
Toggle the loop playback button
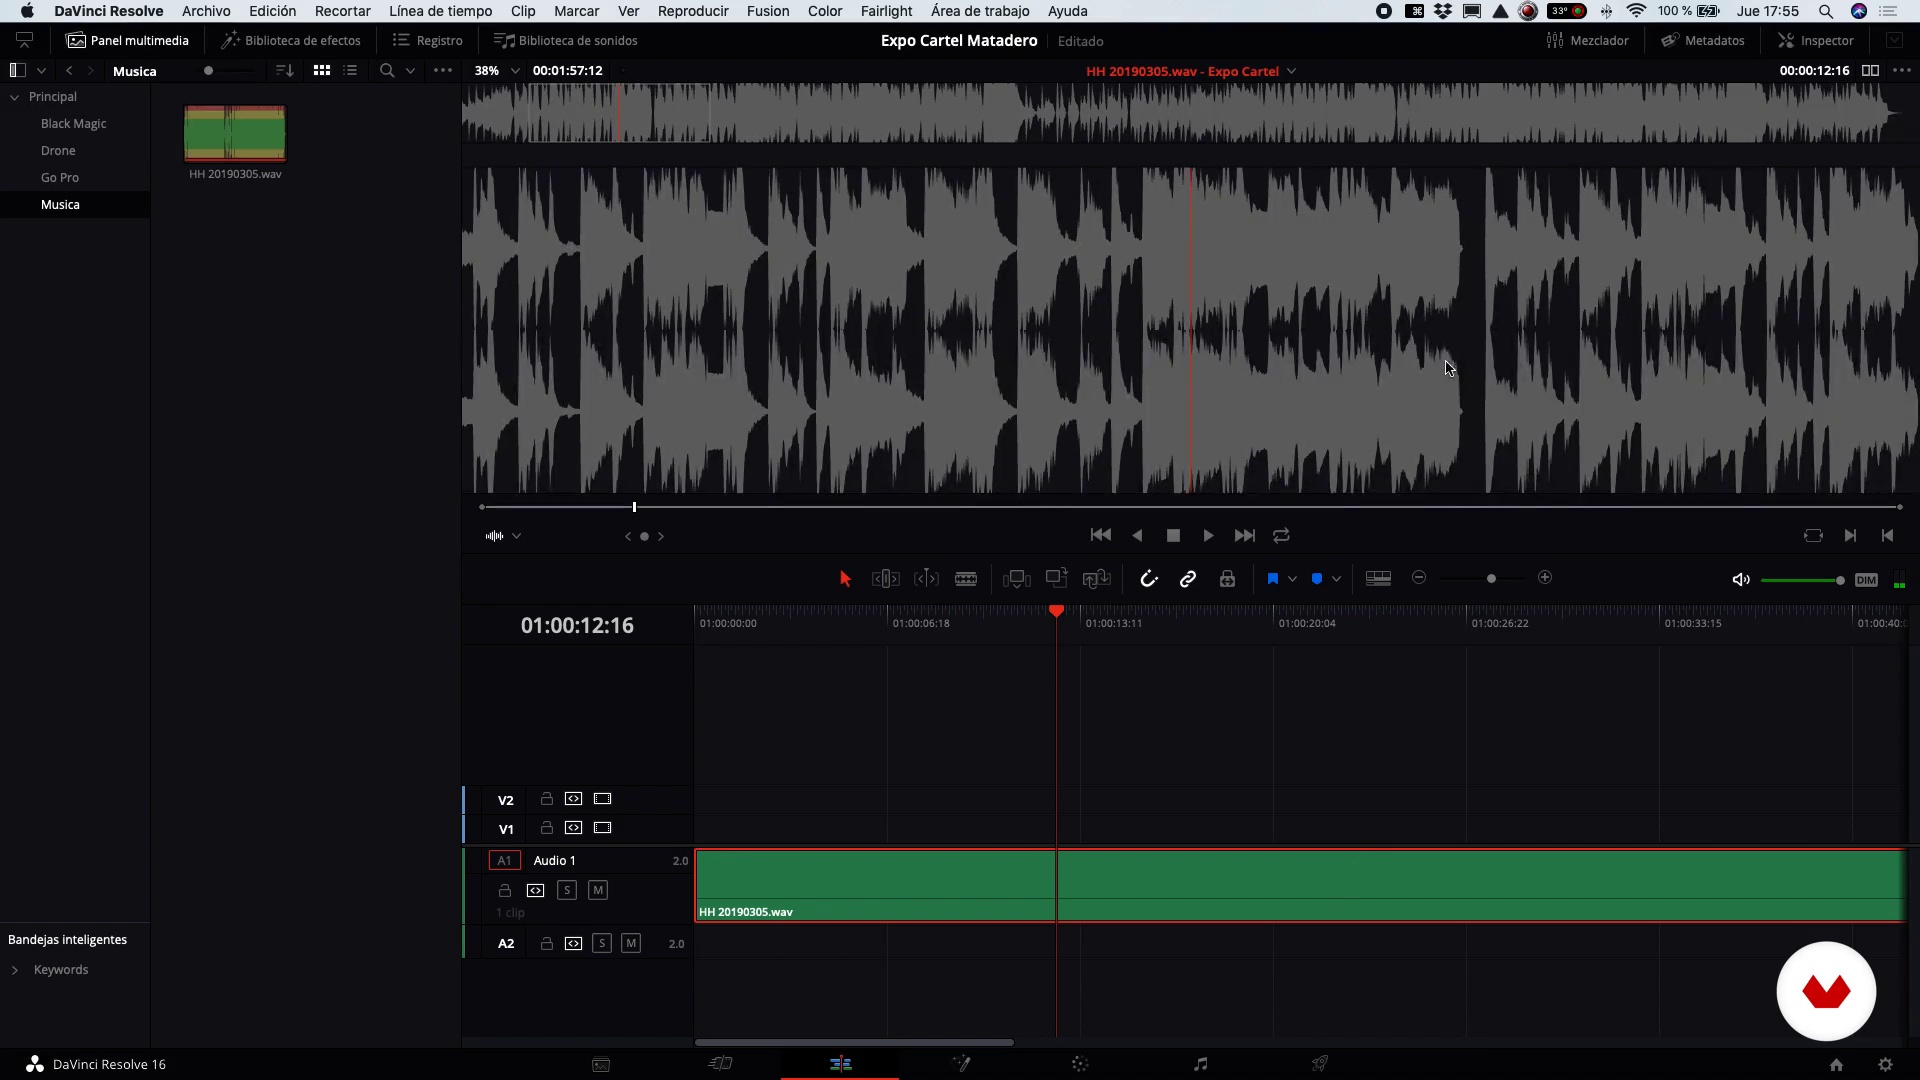(1282, 536)
